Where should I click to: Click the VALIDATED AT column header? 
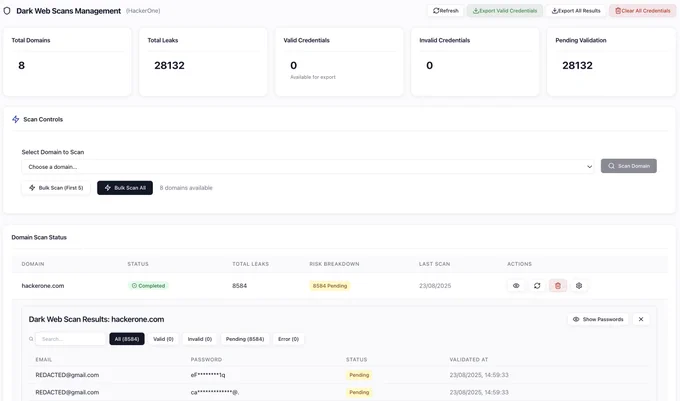point(469,359)
